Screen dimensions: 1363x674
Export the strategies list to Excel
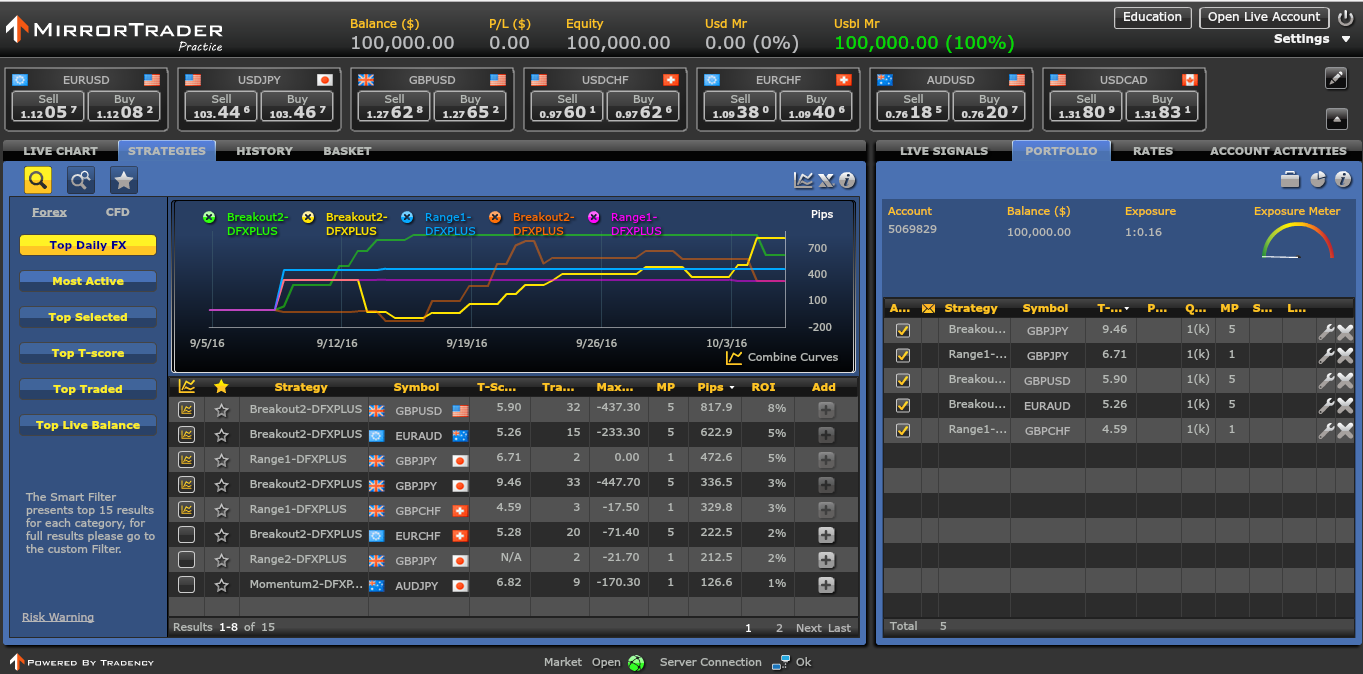(x=826, y=180)
